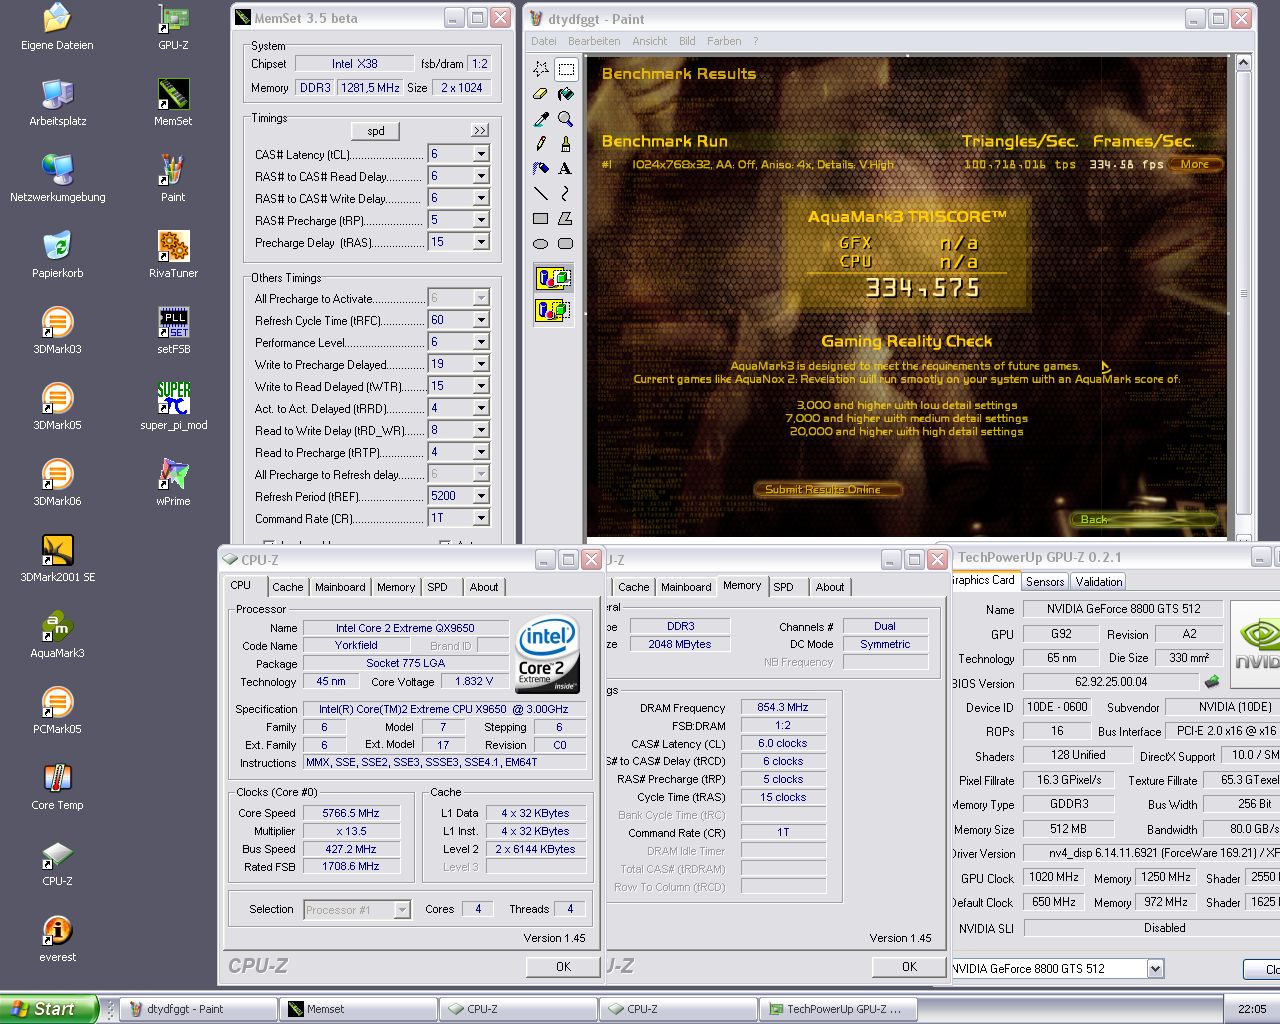Launch 3DMark2001 SE from the desktop
Screen dimensions: 1280x1024
tap(57, 558)
